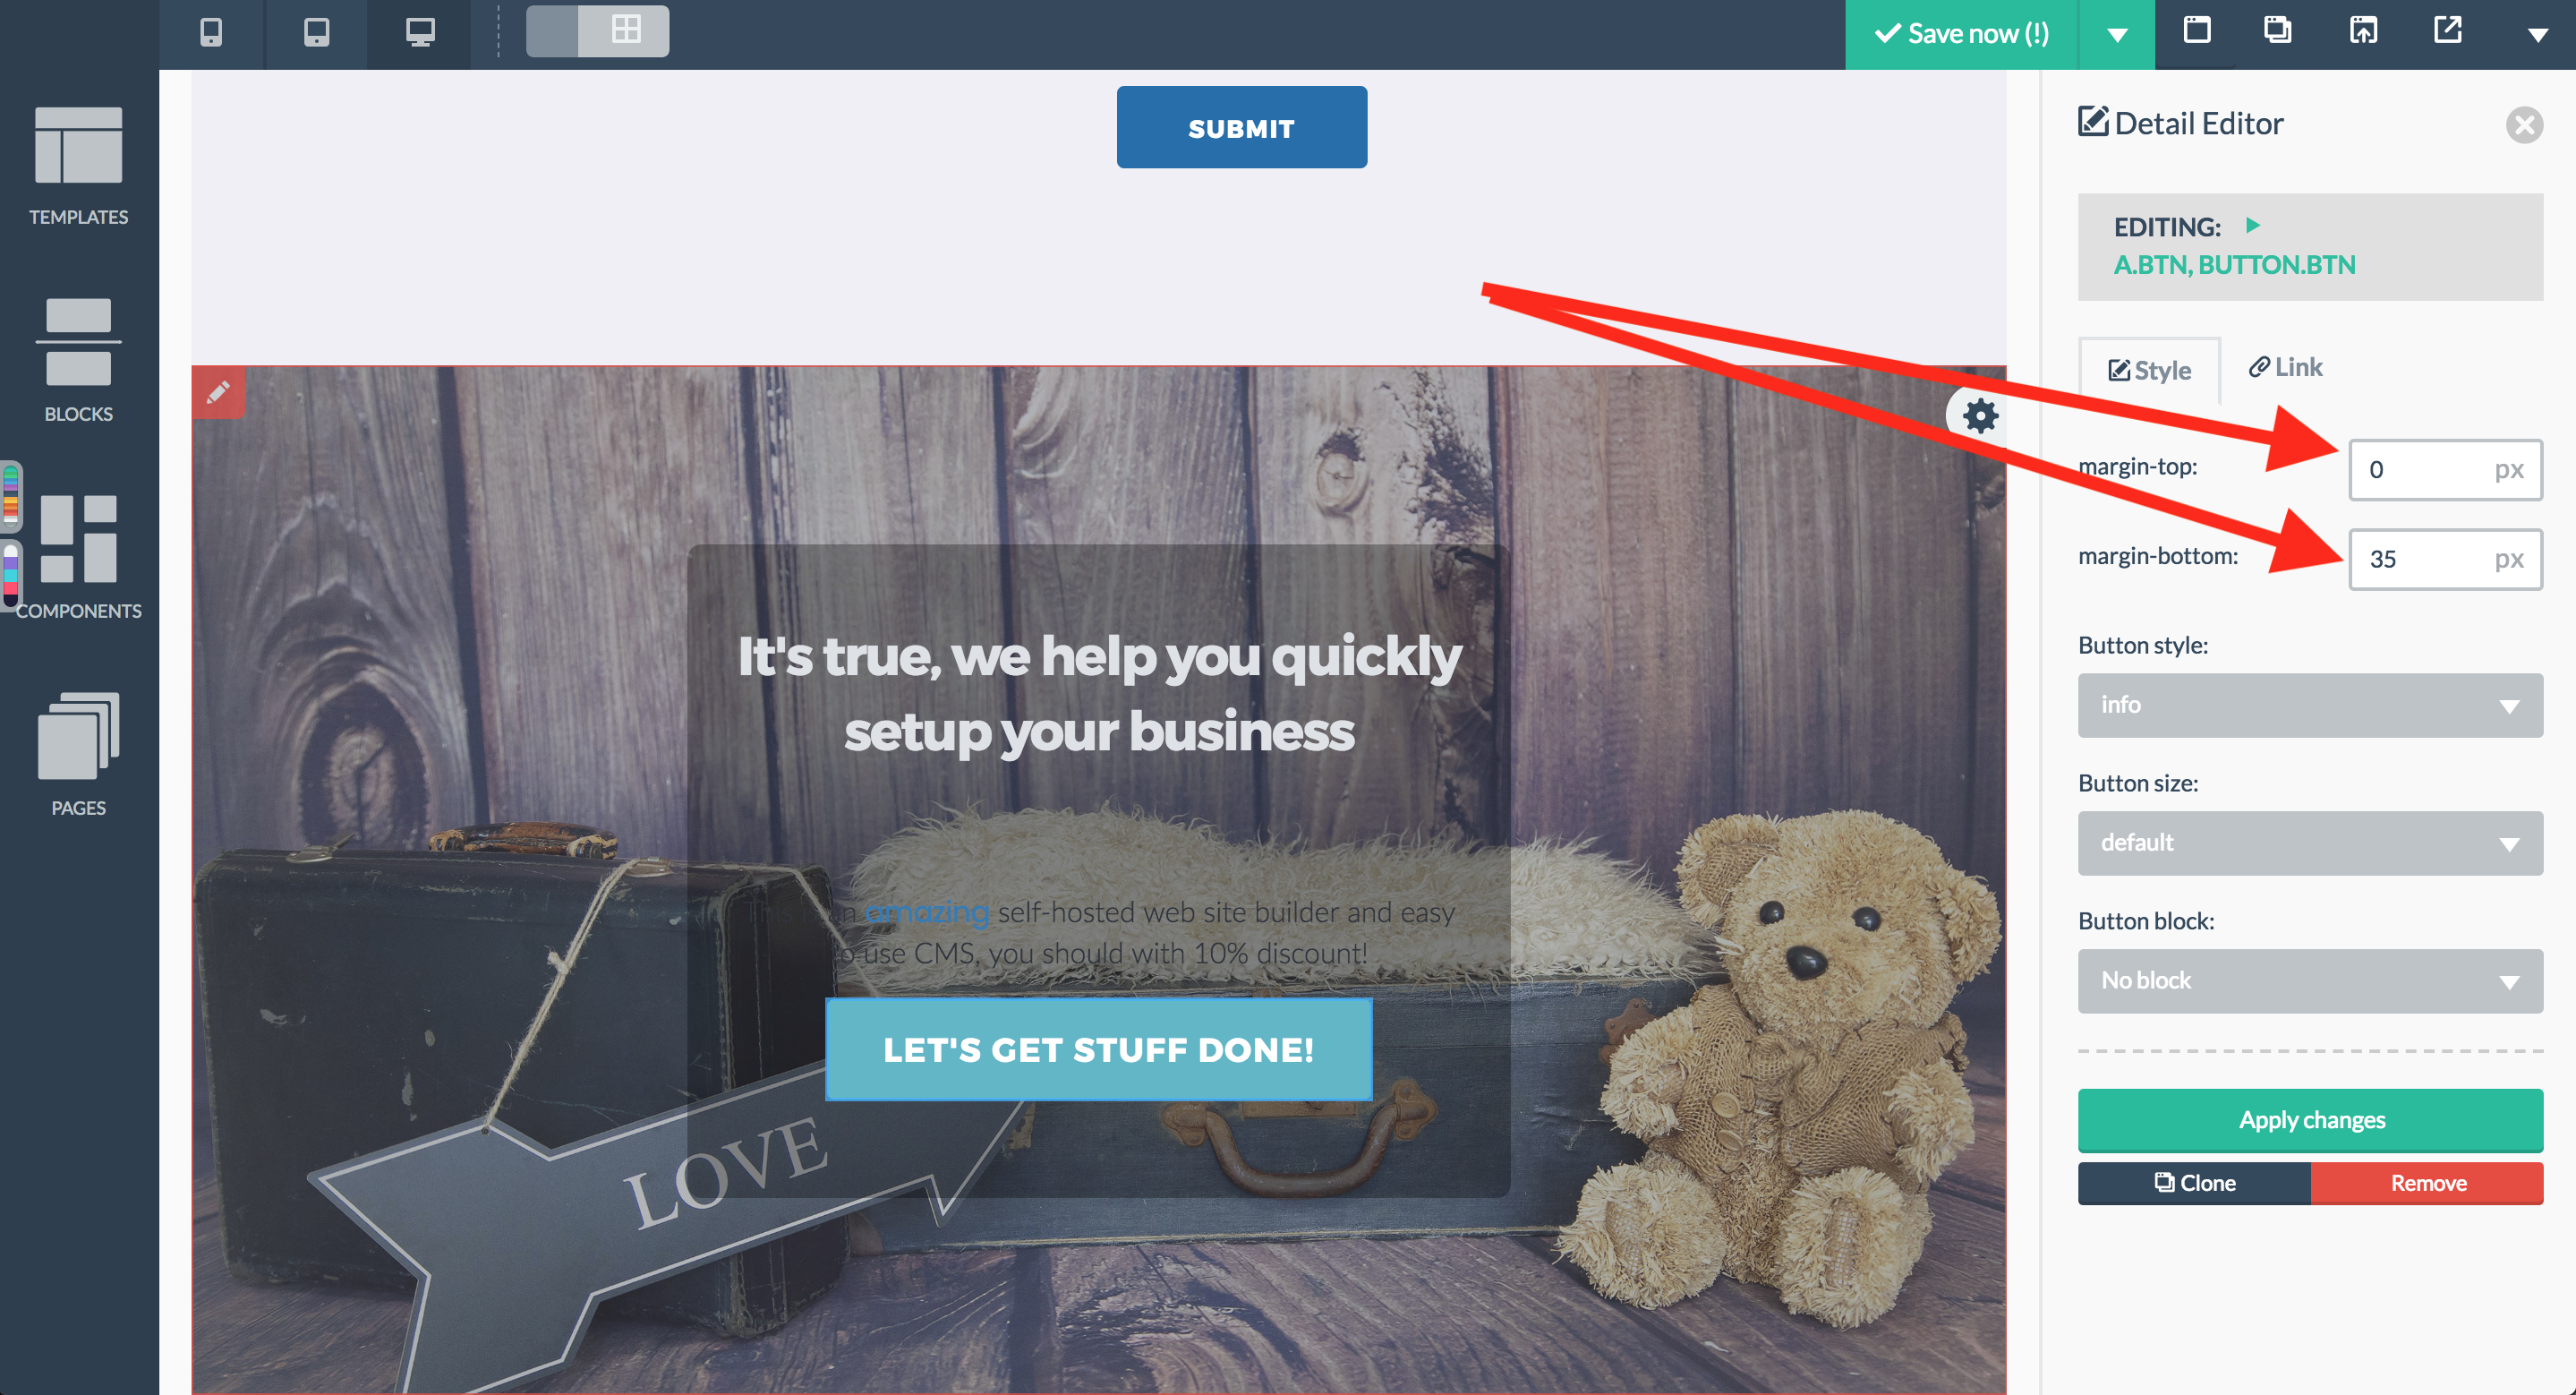
Task: Switch to tablet preview
Action: [x=316, y=33]
